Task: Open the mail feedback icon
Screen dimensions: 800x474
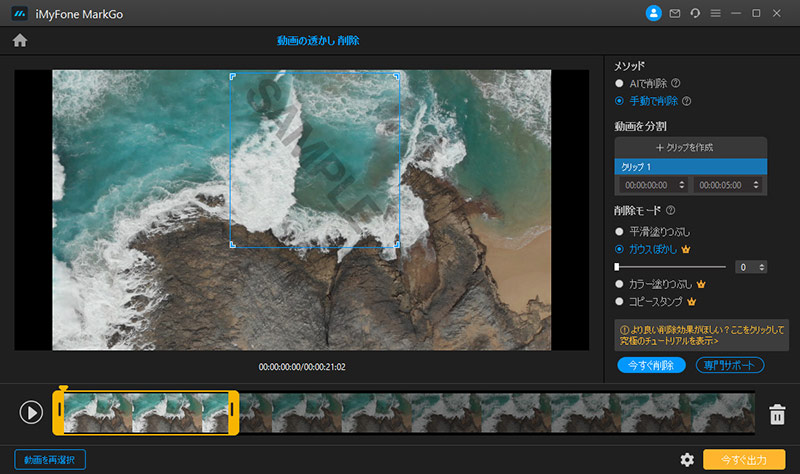Action: click(675, 13)
